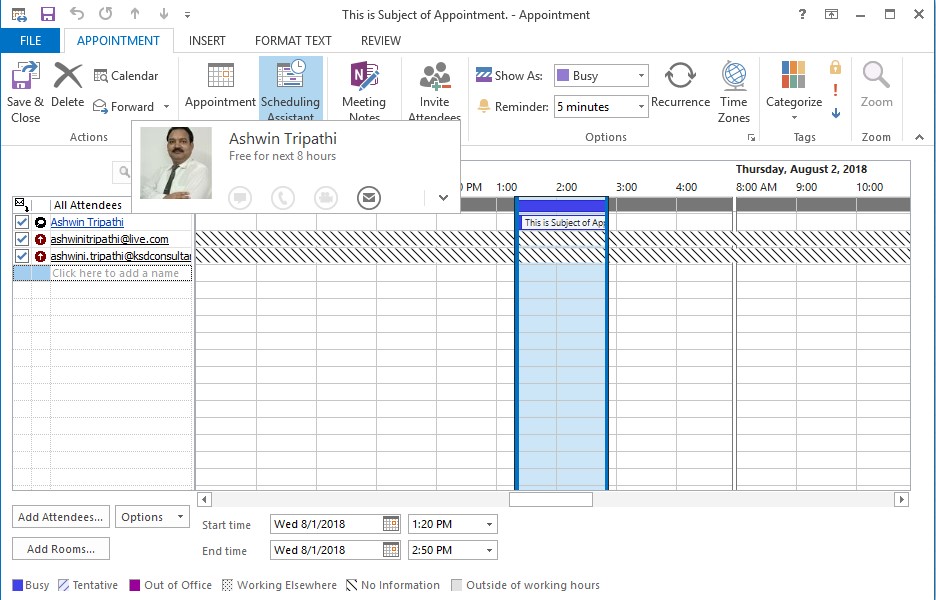Image resolution: width=936 pixels, height=600 pixels.
Task: Switch to the INSERT ribbon tab
Action: [x=207, y=41]
